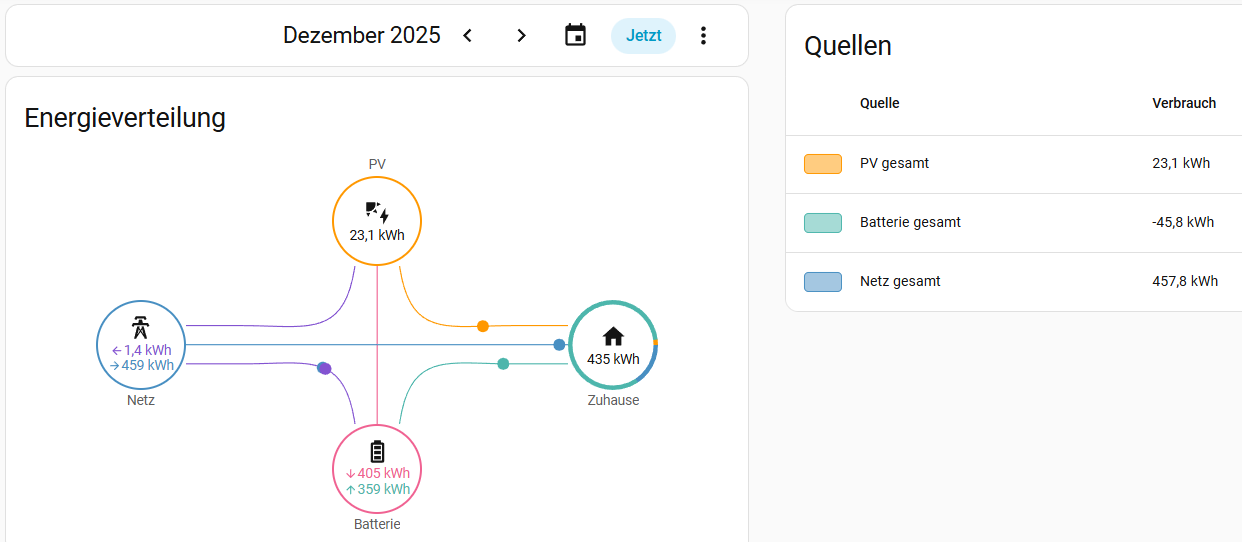Click the Netz transmission tower icon
Image resolution: width=1242 pixels, height=542 pixels.
coord(141,328)
